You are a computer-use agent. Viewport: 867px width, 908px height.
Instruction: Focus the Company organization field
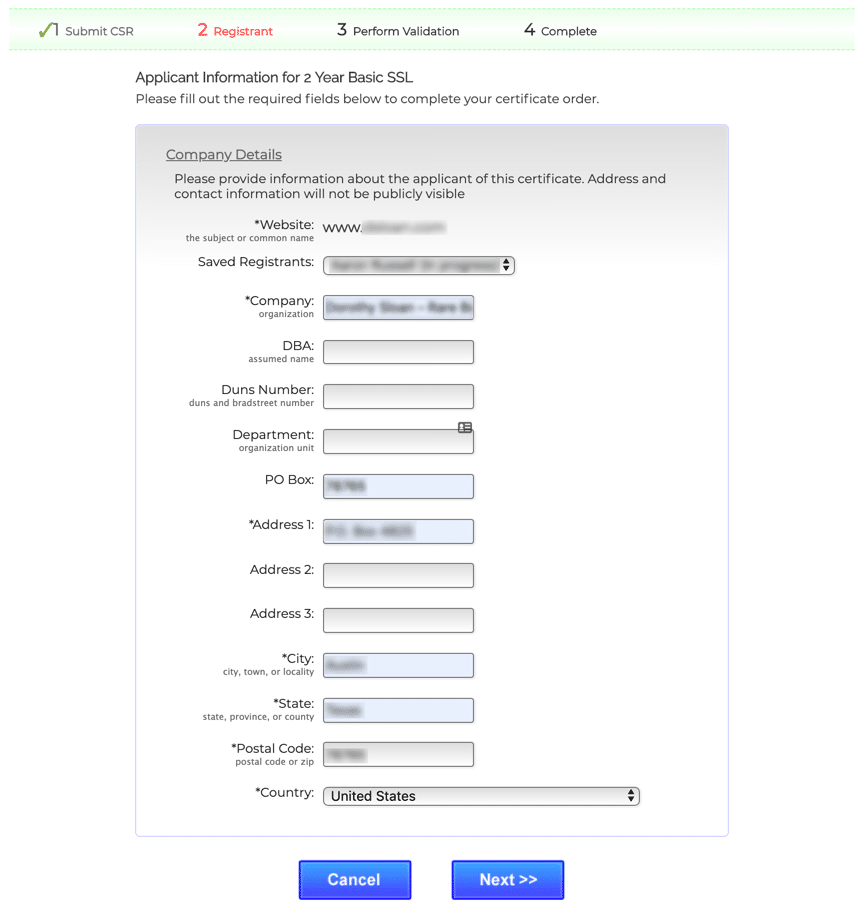tap(398, 308)
